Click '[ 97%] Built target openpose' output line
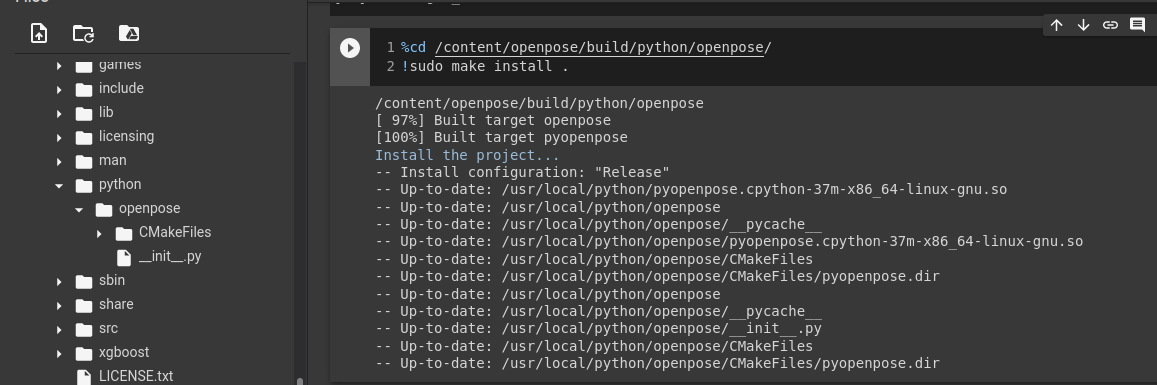The width and height of the screenshot is (1157, 385). (493, 120)
